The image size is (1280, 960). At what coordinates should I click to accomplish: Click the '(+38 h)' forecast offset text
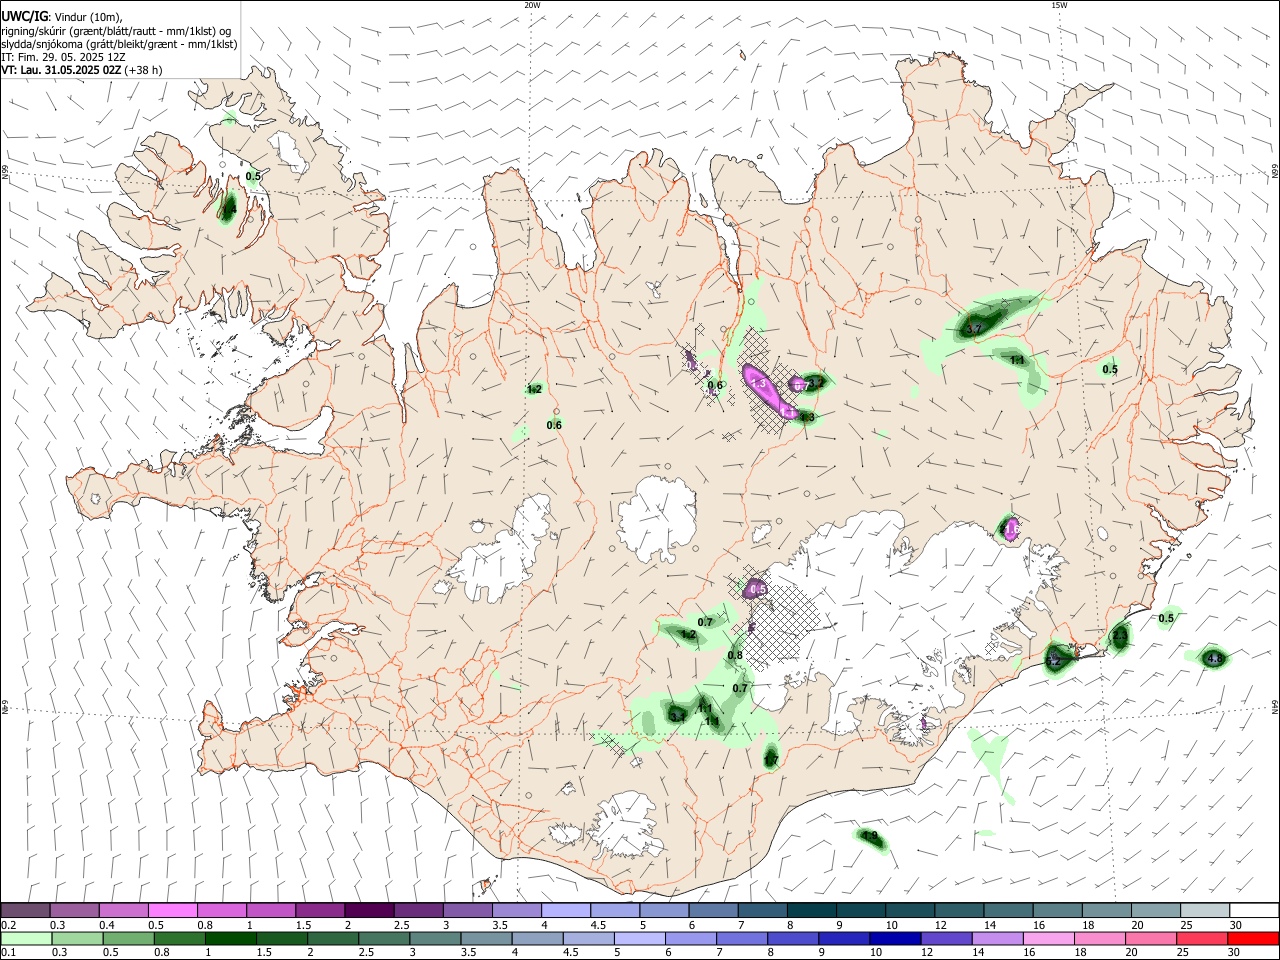[x=144, y=70]
